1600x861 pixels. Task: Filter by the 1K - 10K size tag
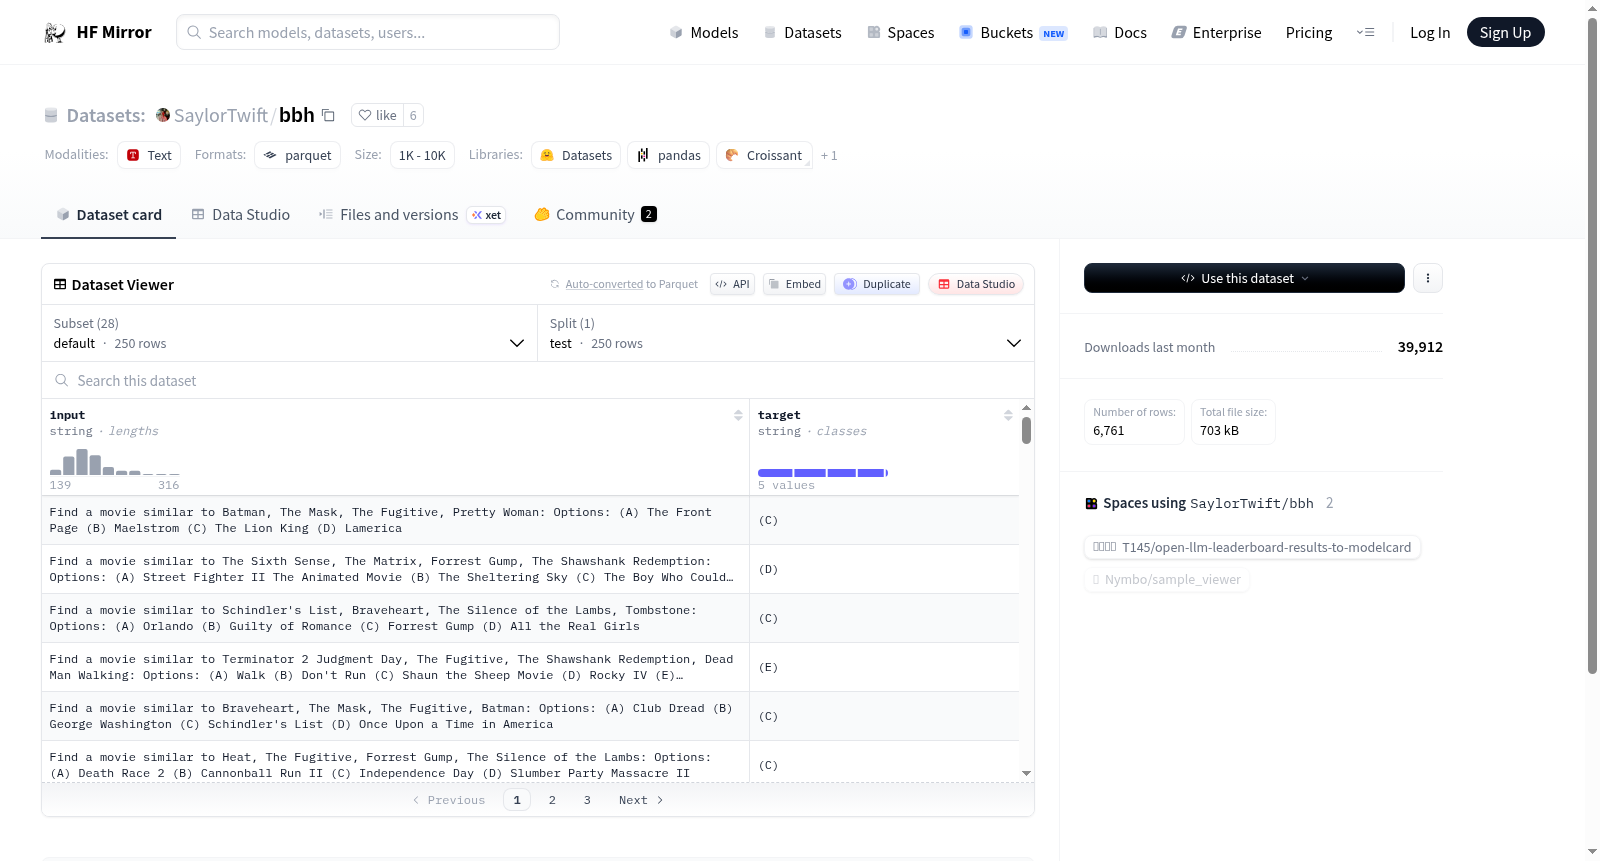422,155
